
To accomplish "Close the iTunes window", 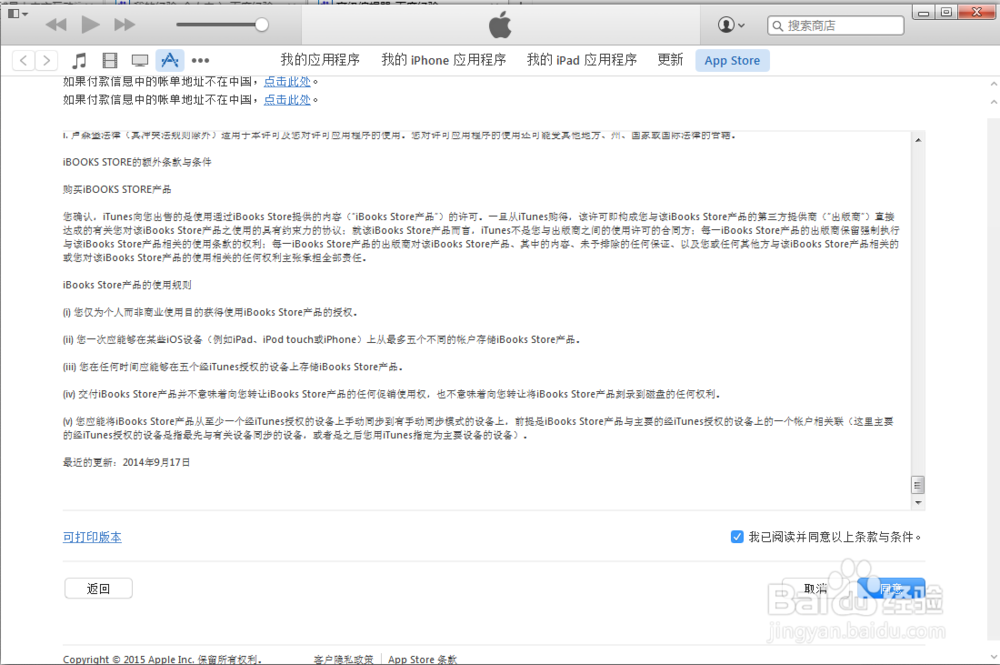I will (x=976, y=12).
